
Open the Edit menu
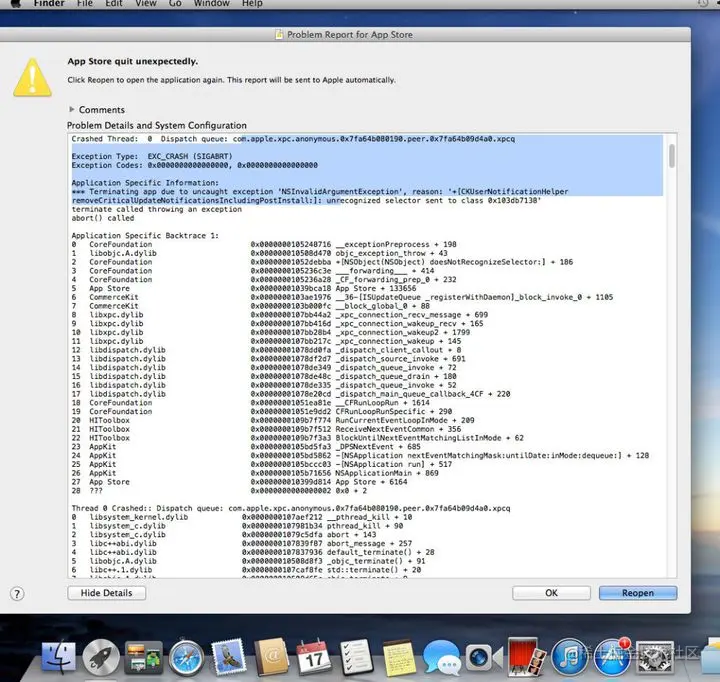click(x=113, y=4)
